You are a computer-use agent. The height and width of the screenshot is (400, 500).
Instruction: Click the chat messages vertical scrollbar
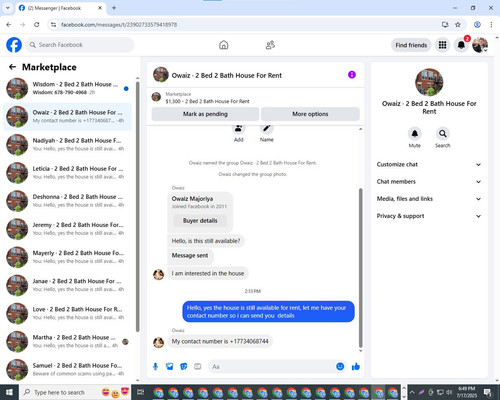coord(360,268)
